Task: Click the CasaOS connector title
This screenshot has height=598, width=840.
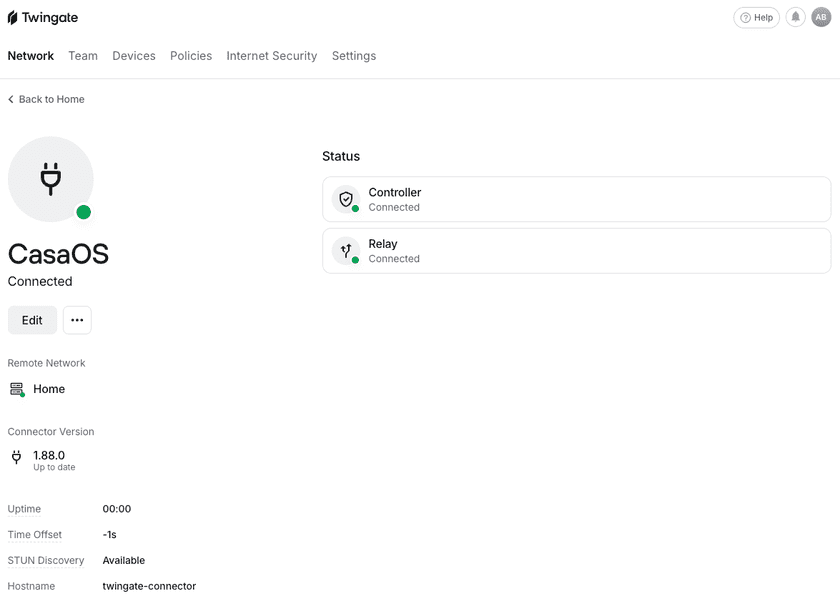Action: [x=58, y=254]
